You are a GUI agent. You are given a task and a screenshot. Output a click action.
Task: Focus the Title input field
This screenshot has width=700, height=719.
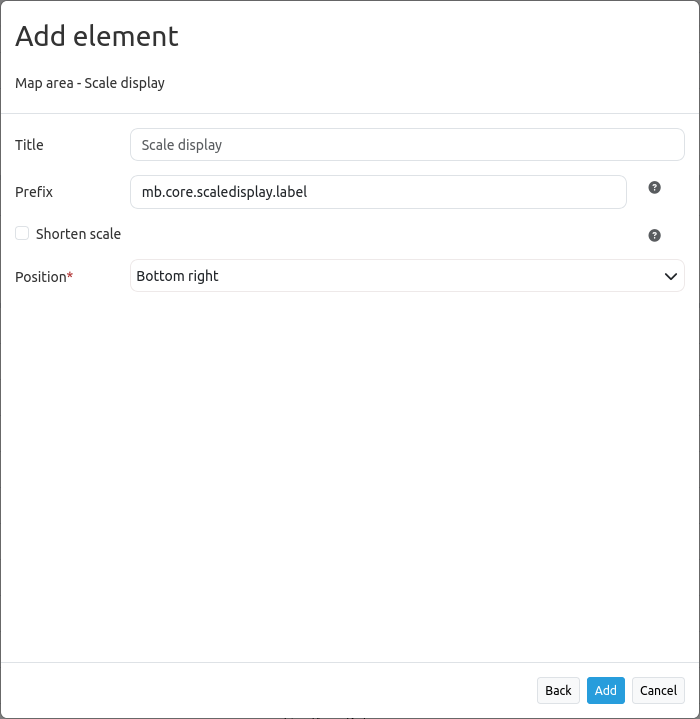pyautogui.click(x=407, y=145)
